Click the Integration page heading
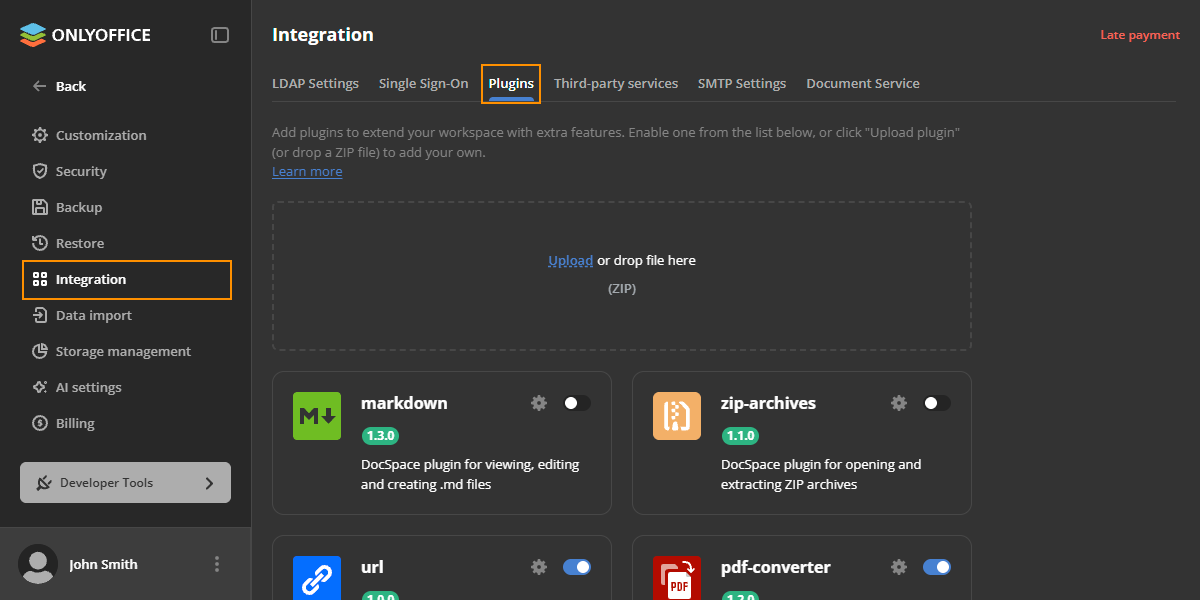This screenshot has width=1200, height=600. [x=323, y=35]
